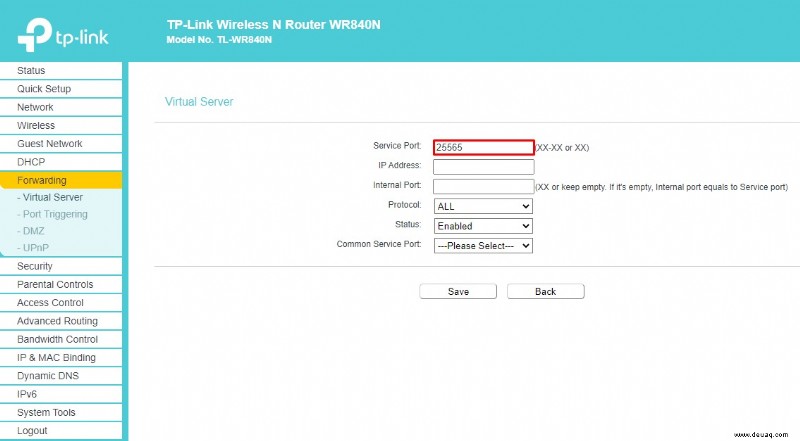This screenshot has height=441, width=800.
Task: Click the IP Address input field
Action: 484,167
